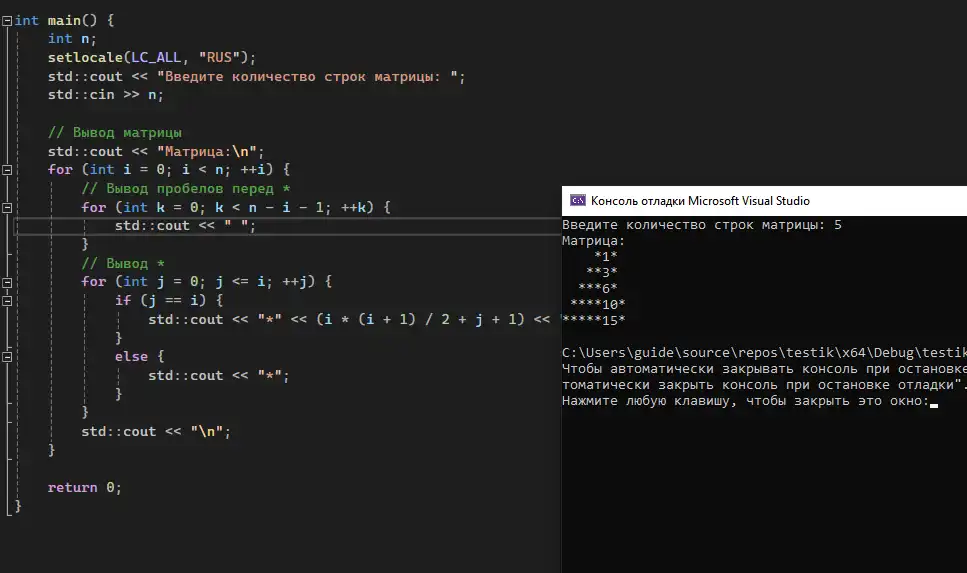The image size is (967, 573).
Task: Collapse the main() function fold toggle
Action: tap(7, 21)
